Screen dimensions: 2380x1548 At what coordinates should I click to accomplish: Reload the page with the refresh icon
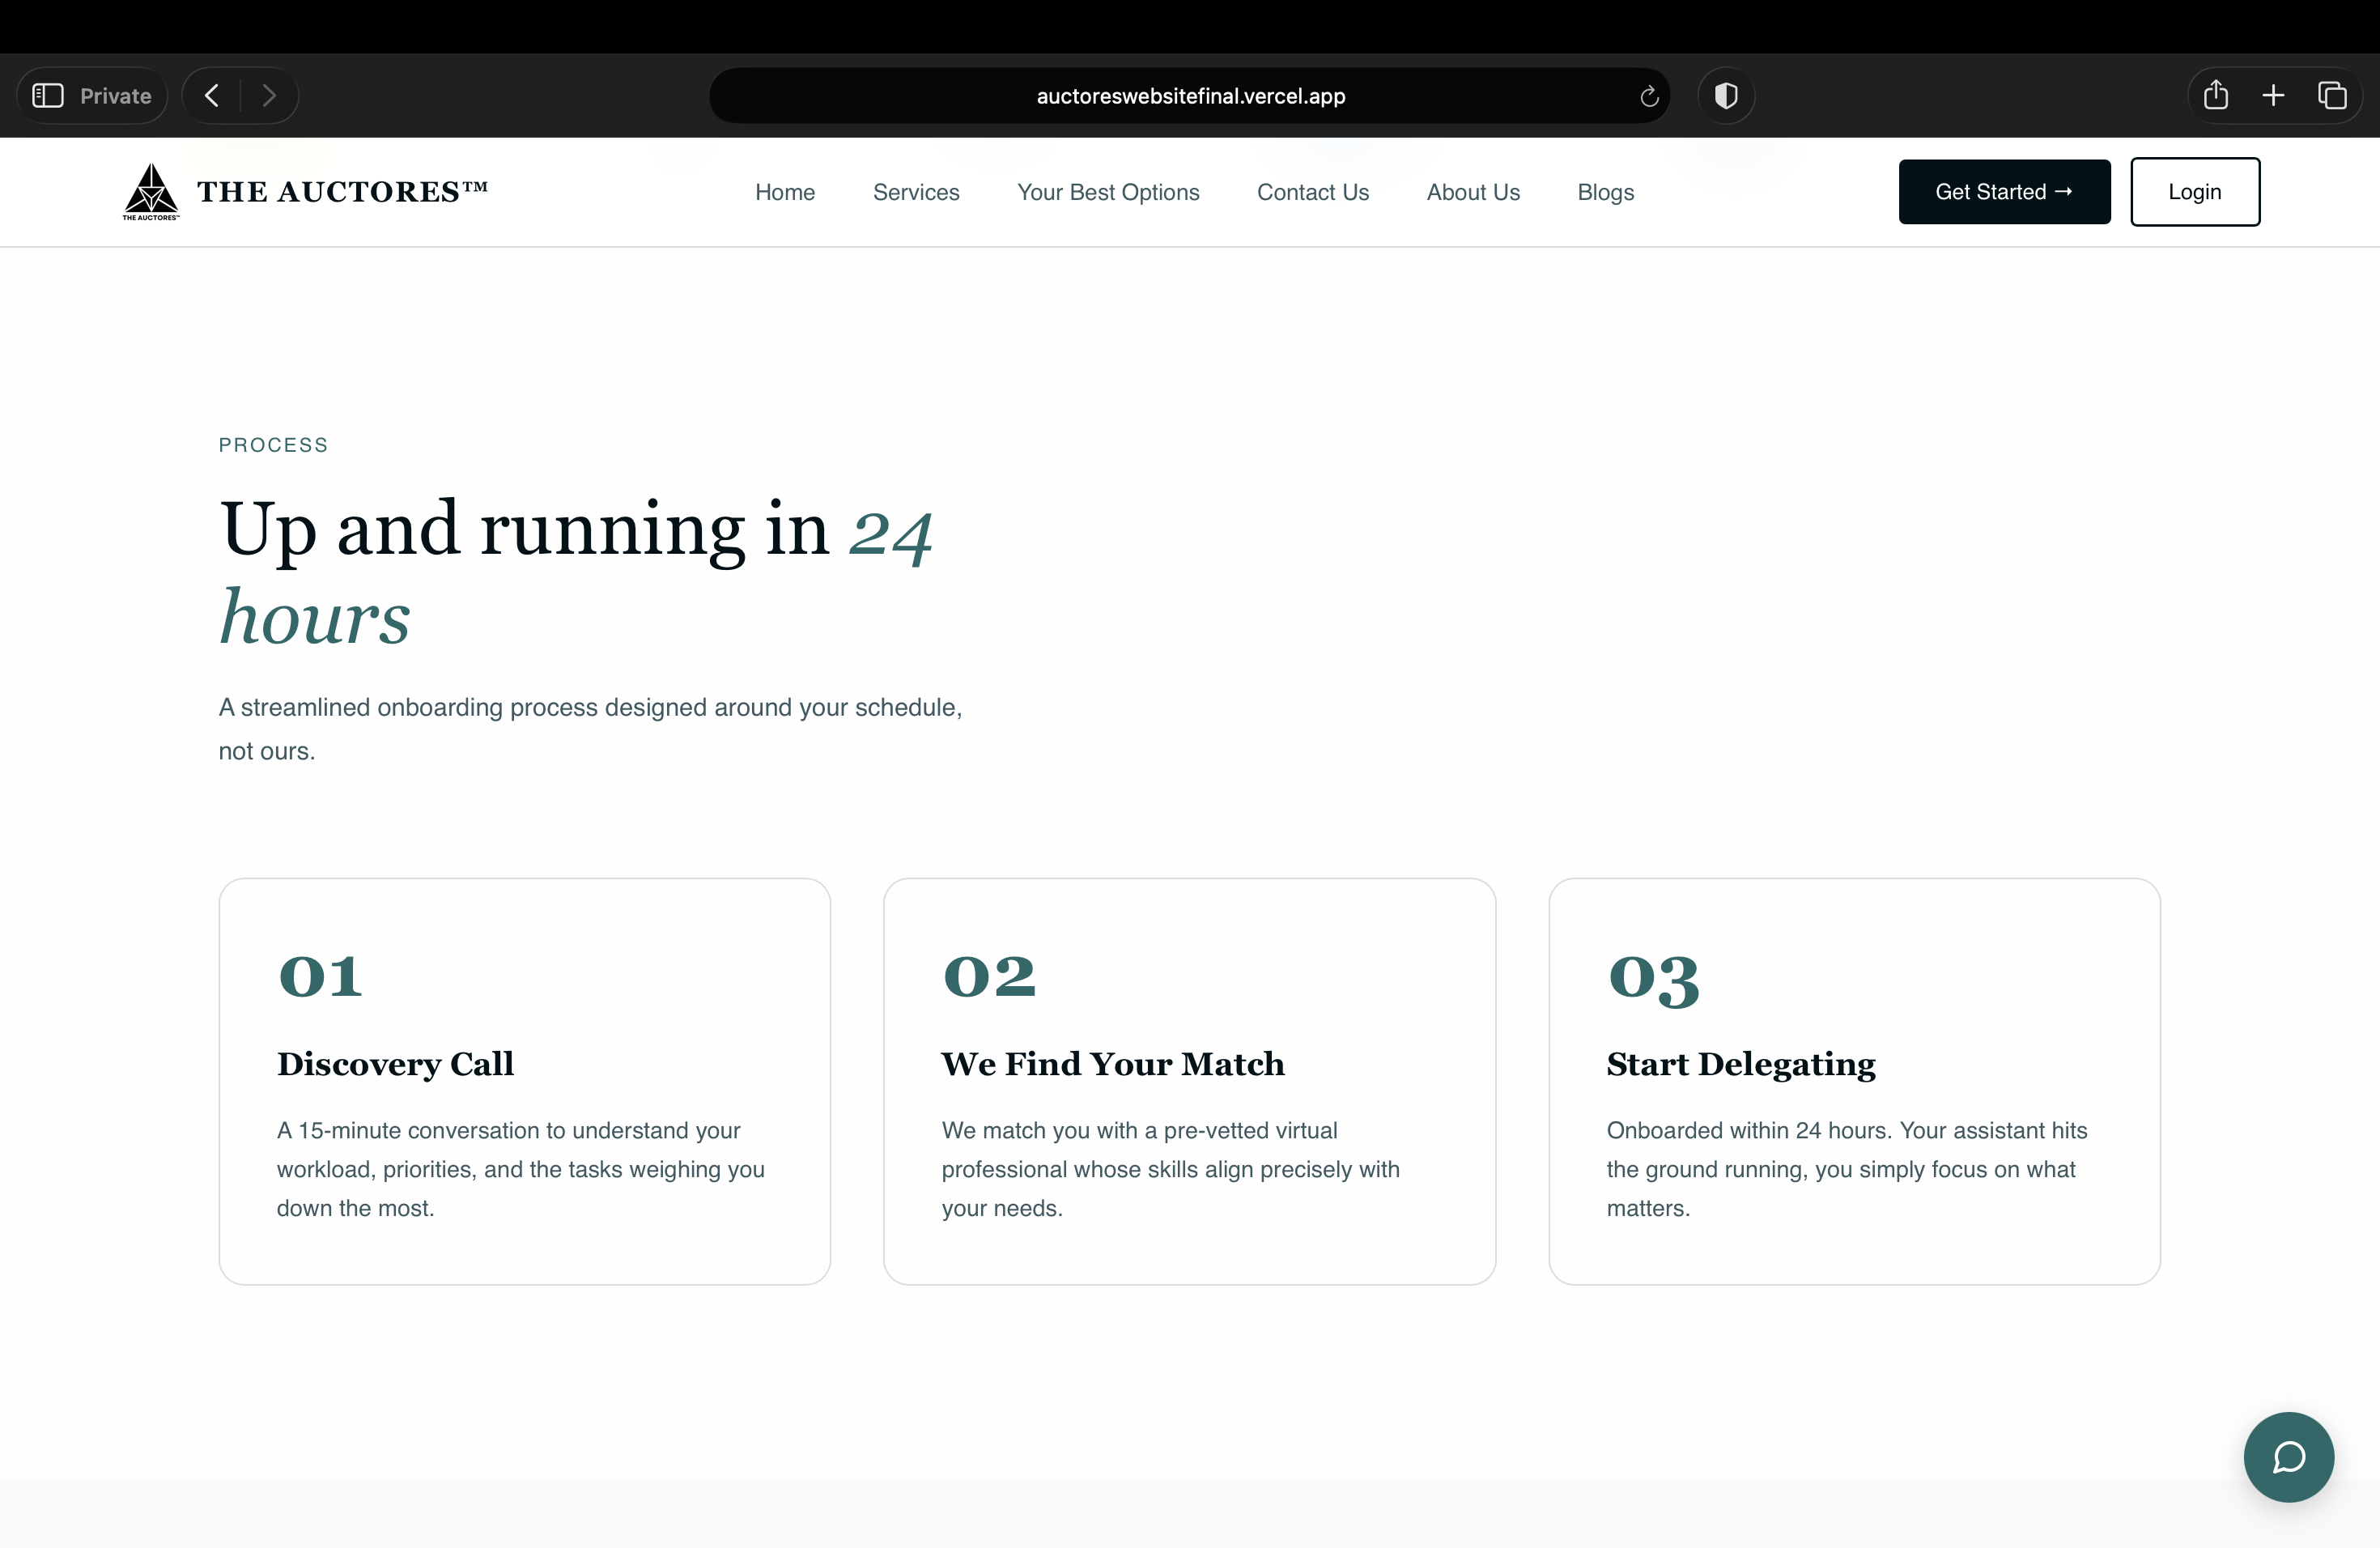point(1649,96)
